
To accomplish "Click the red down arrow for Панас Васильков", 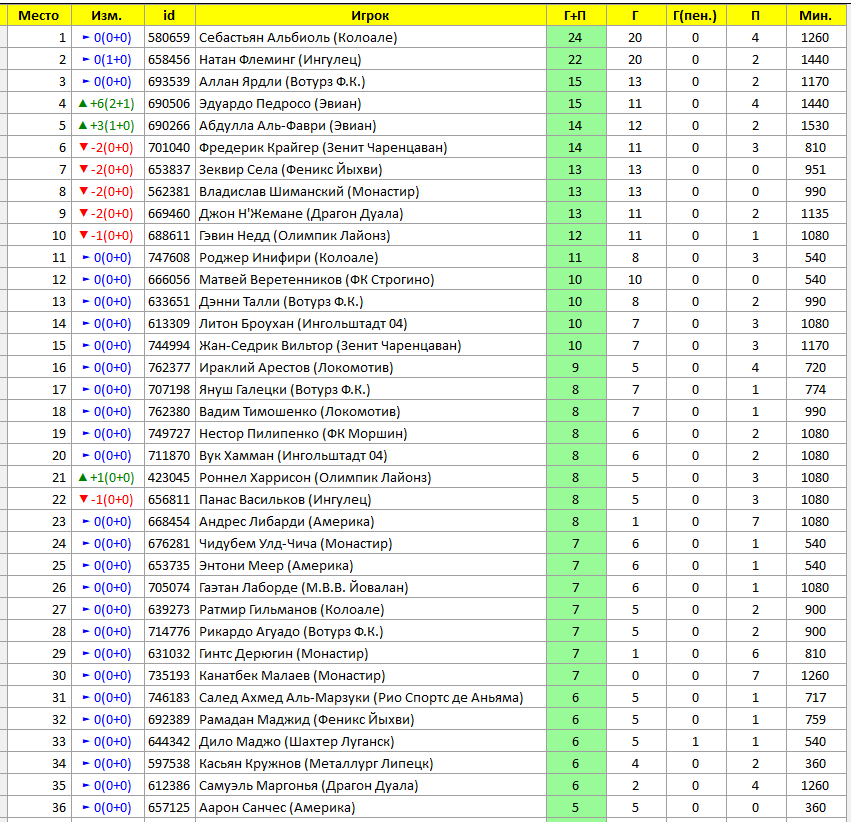I will (x=84, y=499).
